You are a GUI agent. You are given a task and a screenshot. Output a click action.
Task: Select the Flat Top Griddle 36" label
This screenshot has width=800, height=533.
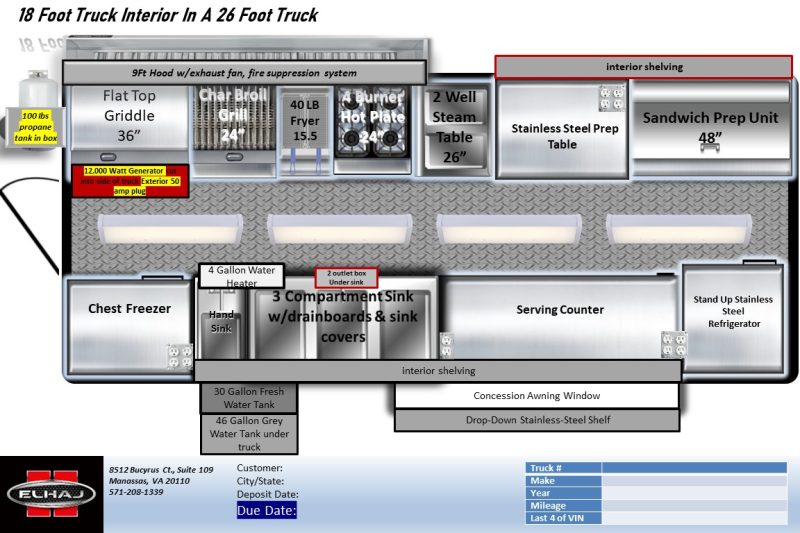pyautogui.click(x=129, y=116)
